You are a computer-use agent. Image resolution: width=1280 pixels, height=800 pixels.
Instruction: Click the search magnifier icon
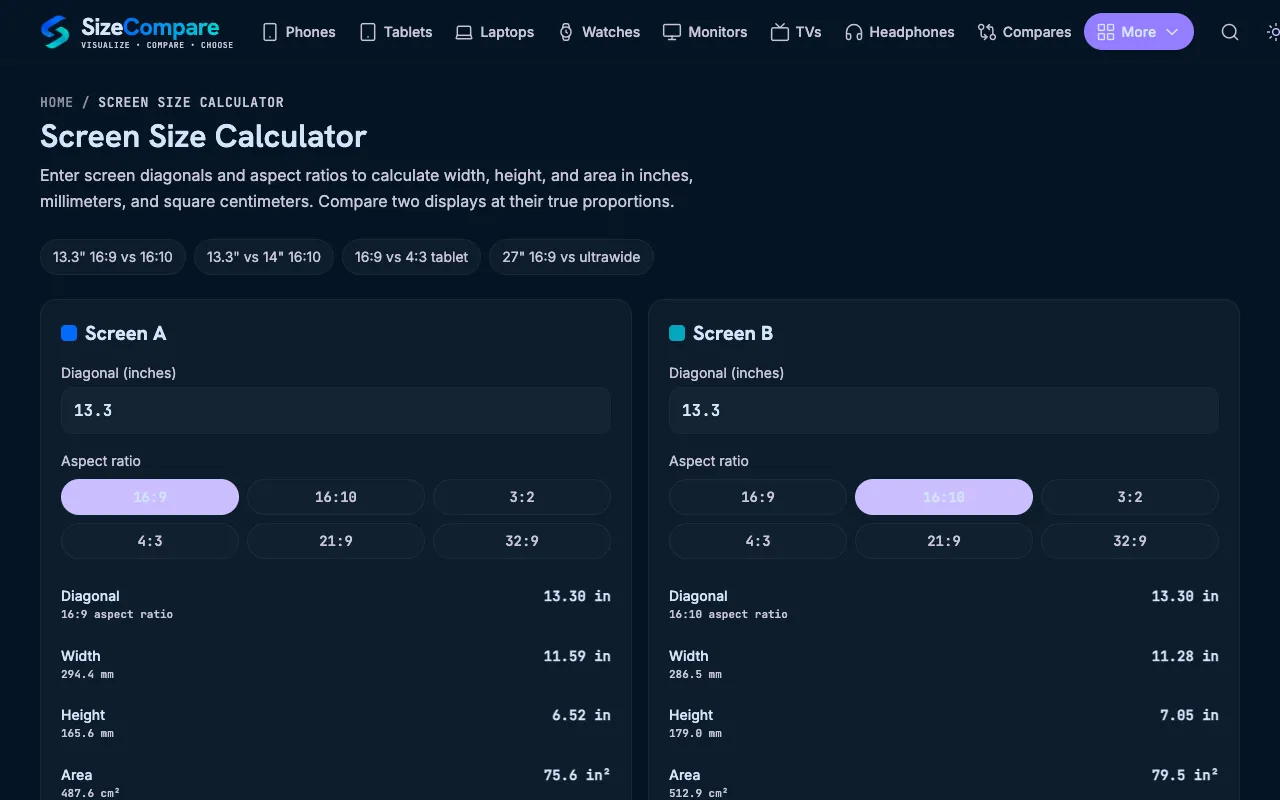pyautogui.click(x=1230, y=32)
